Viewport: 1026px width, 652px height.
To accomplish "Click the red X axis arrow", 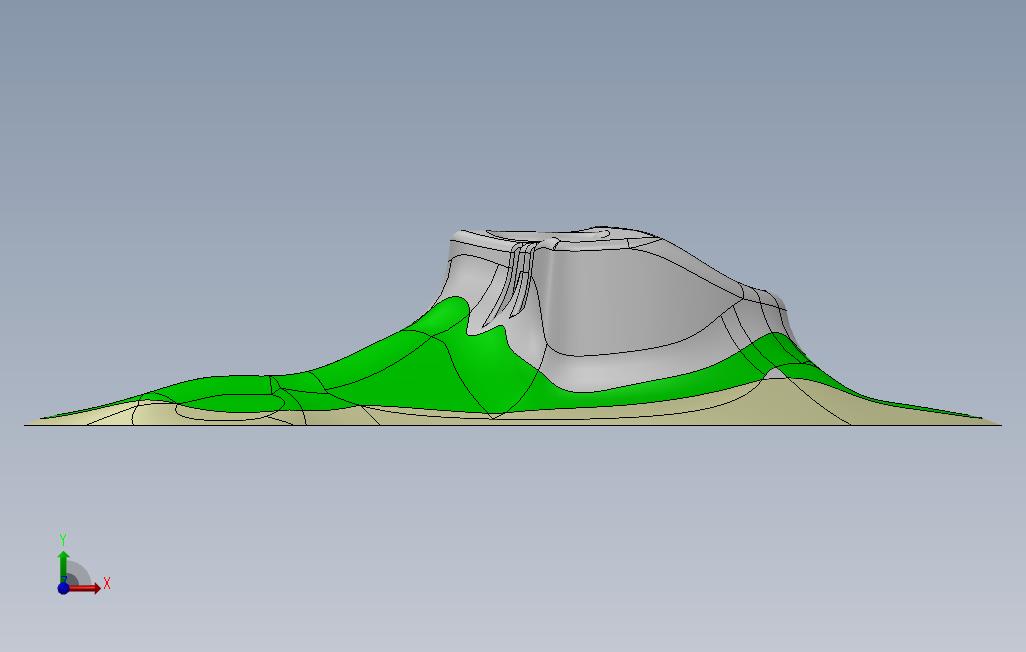I will pos(84,588).
